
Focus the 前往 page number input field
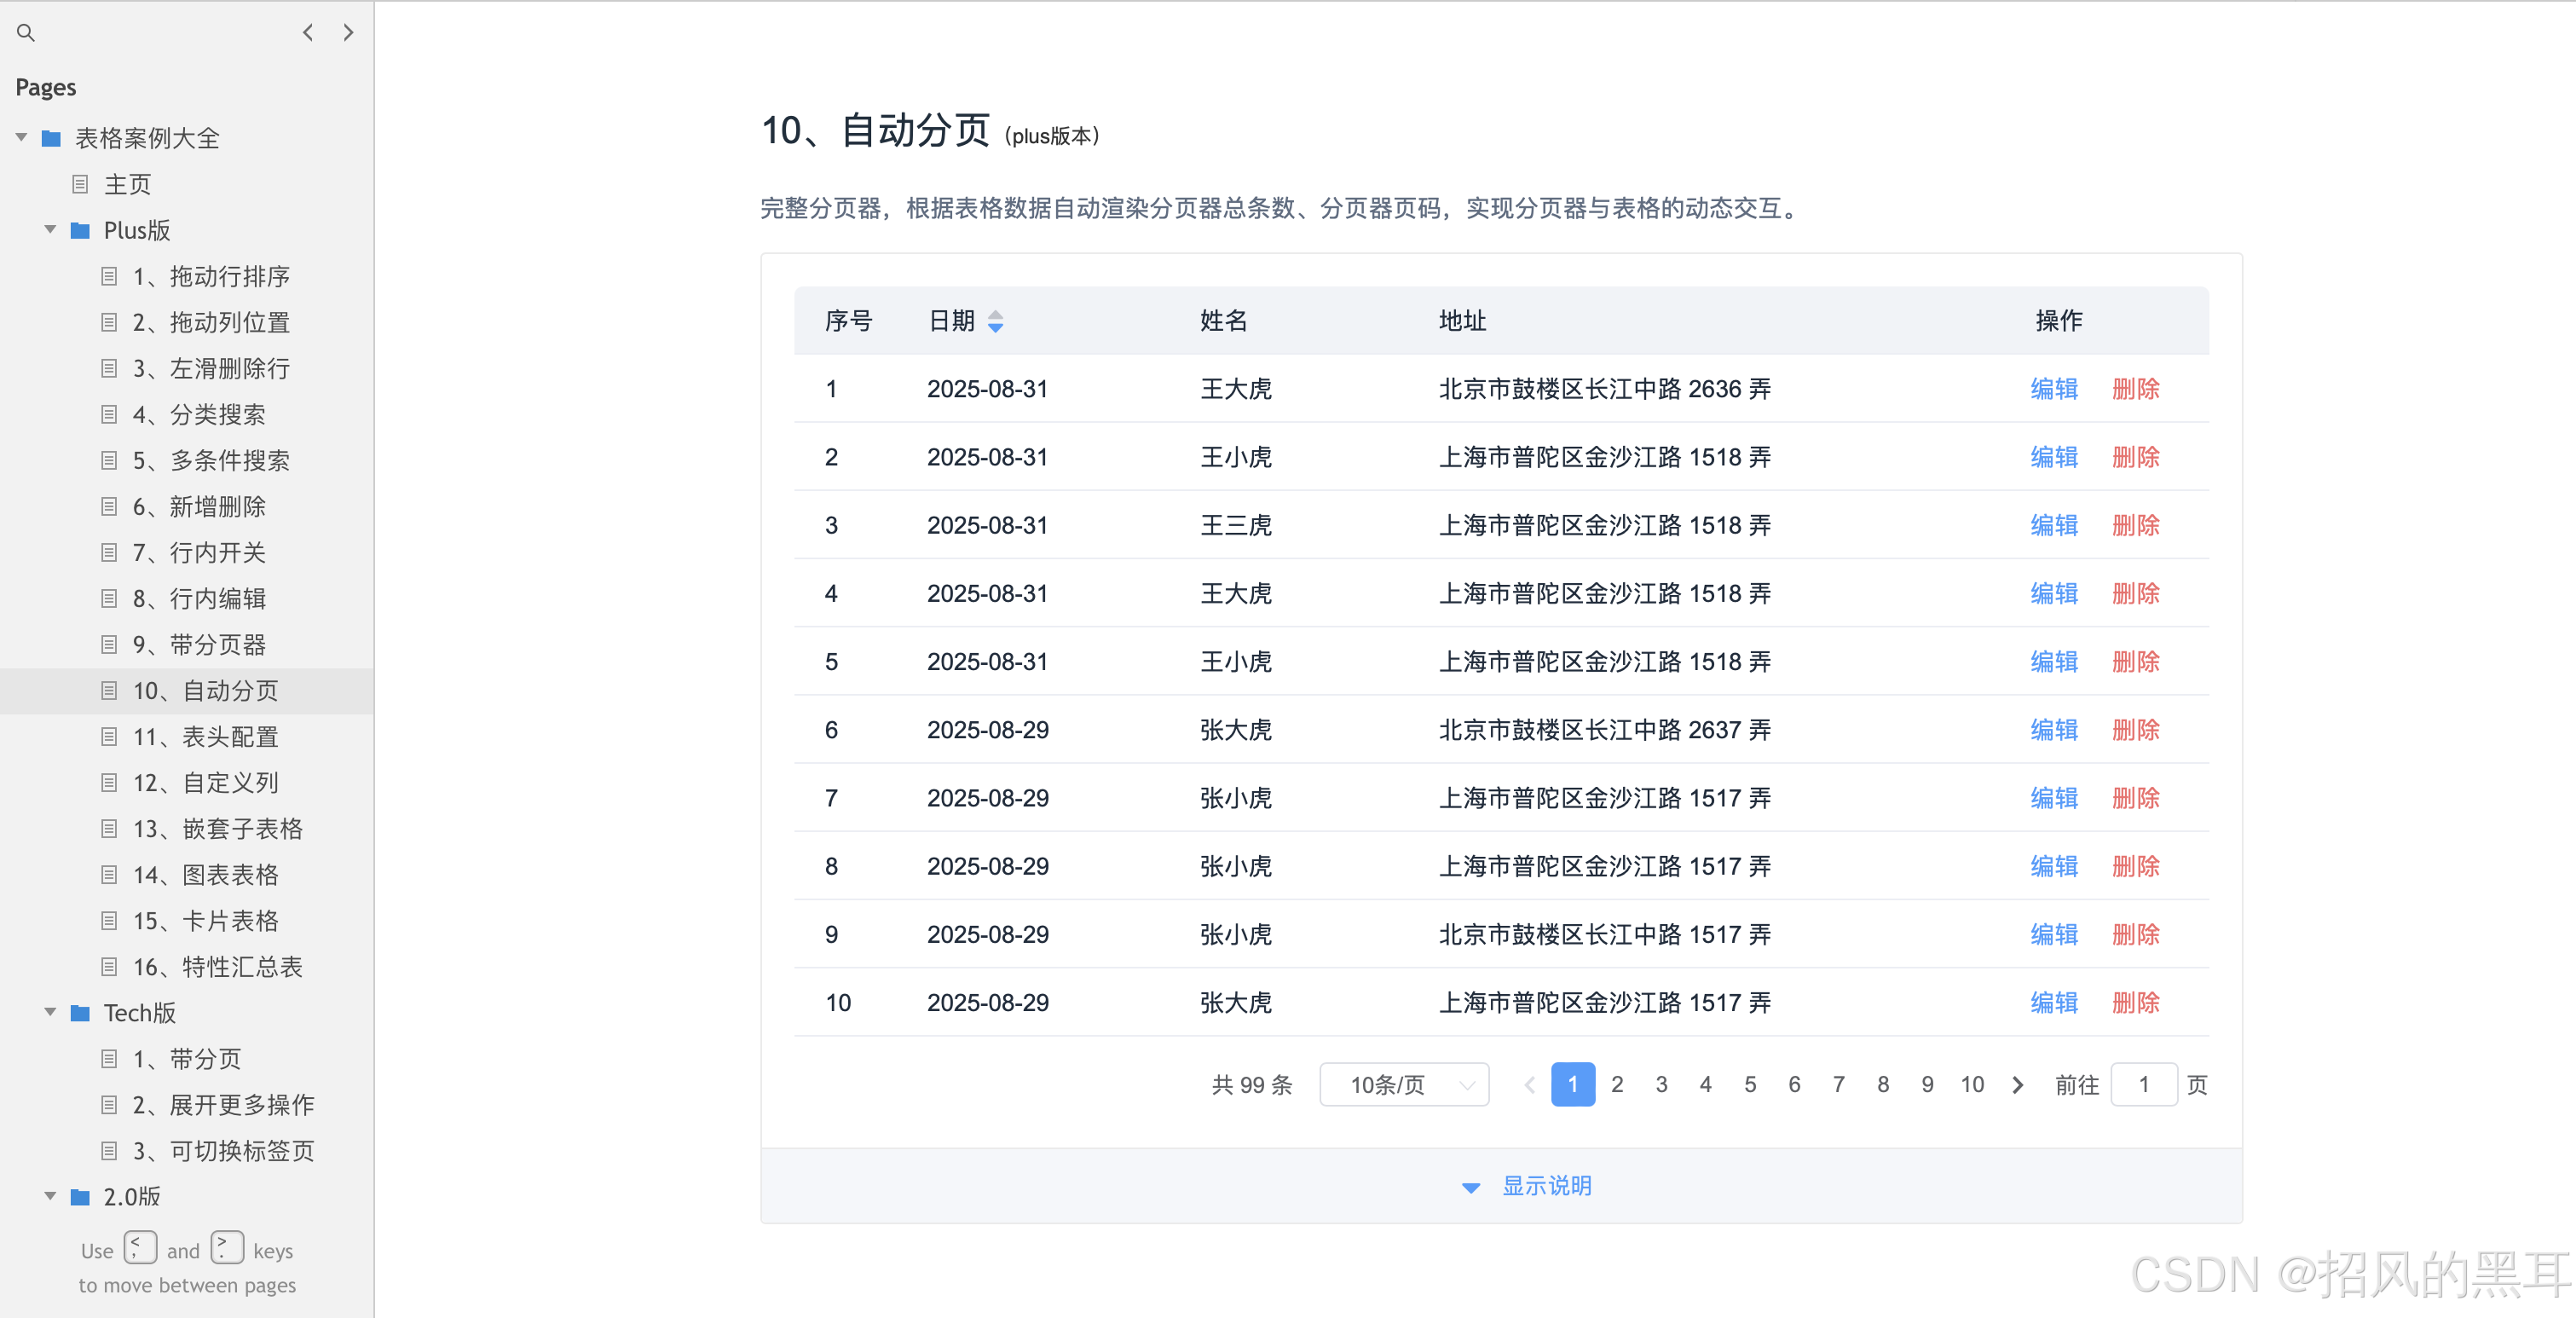(2144, 1085)
